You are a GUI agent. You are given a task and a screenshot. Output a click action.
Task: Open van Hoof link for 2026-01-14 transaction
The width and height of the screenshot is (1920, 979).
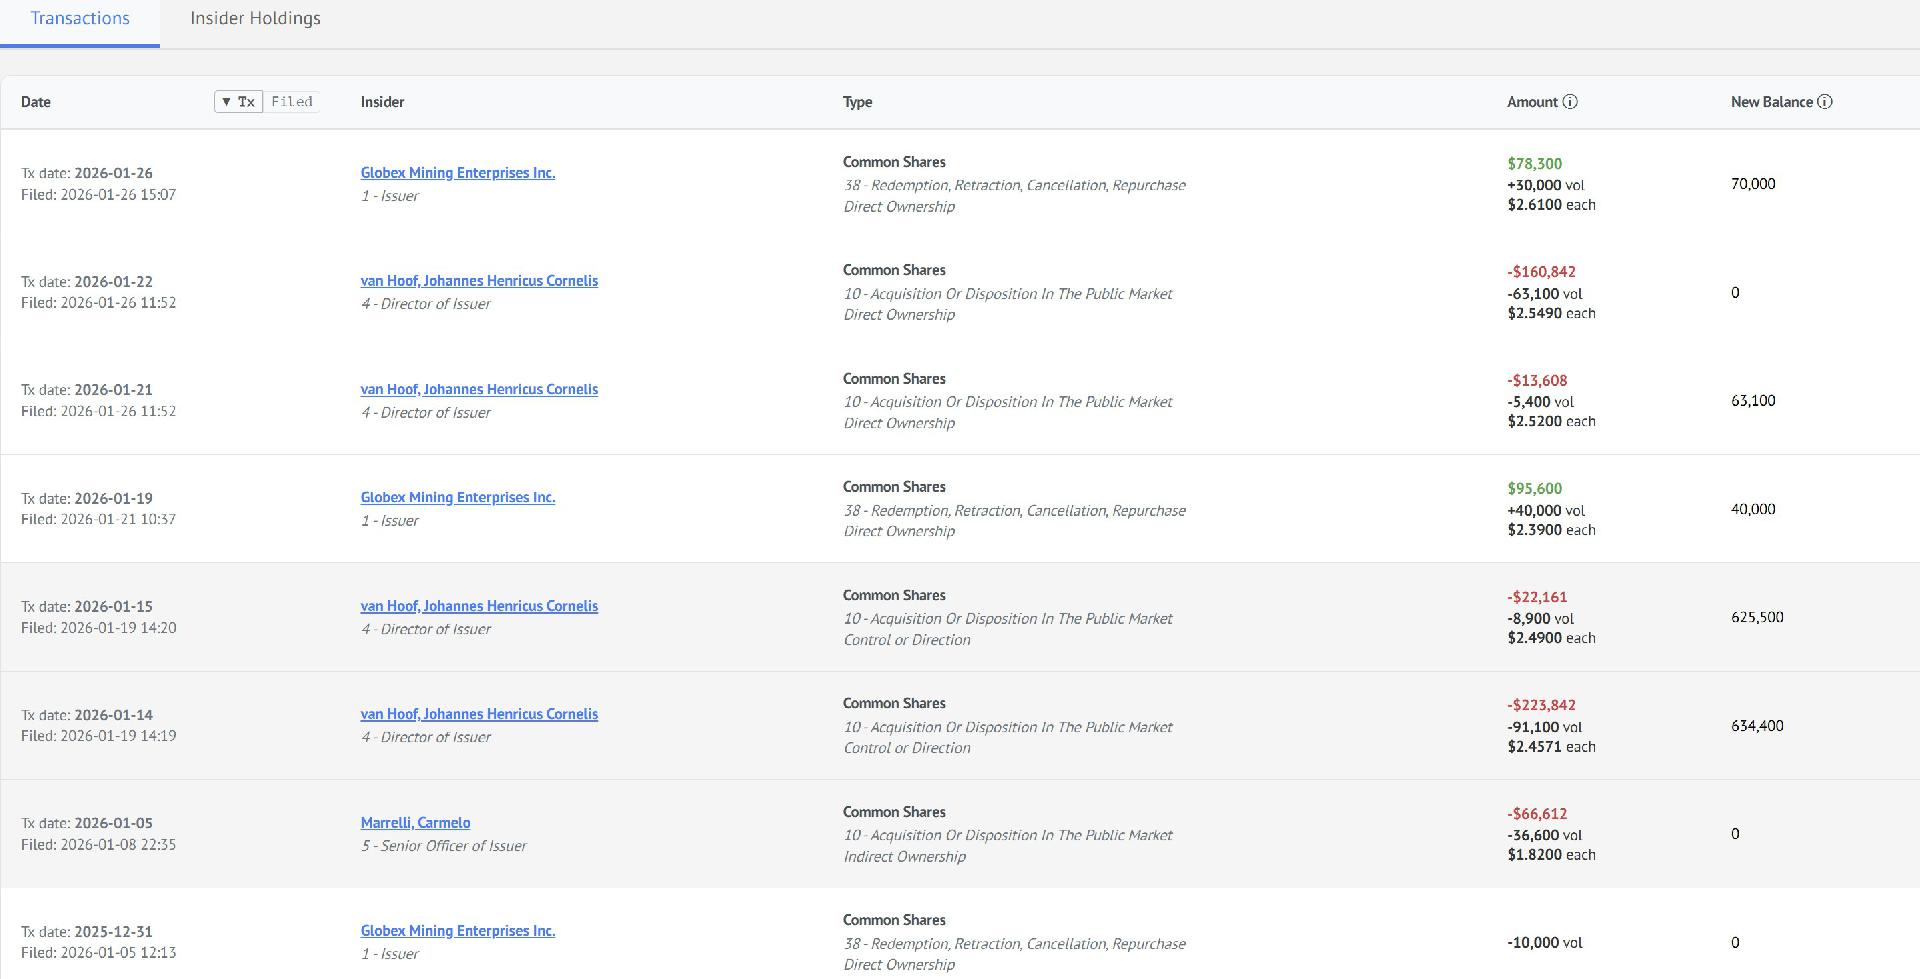(x=479, y=714)
